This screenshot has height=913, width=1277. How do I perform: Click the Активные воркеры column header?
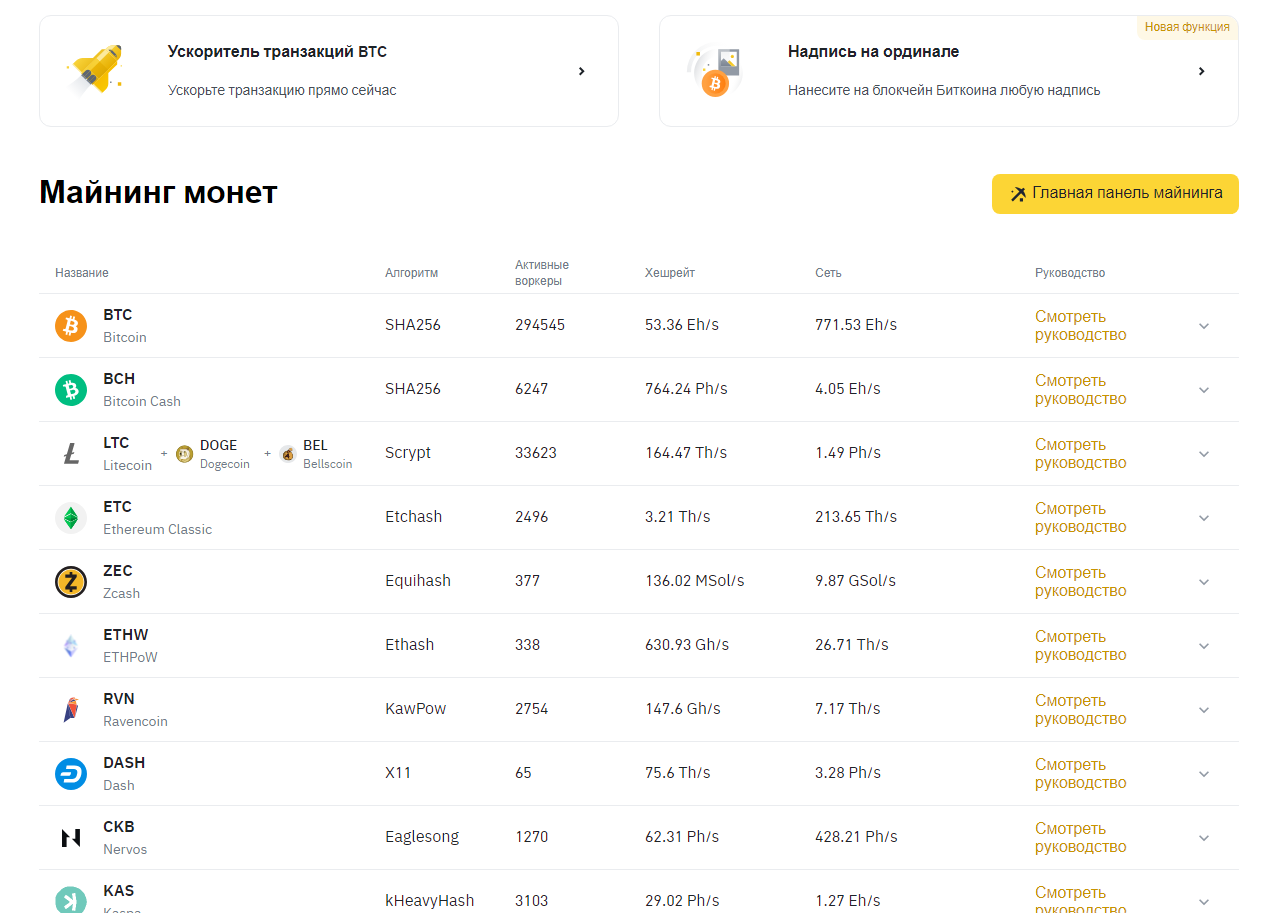pos(542,273)
